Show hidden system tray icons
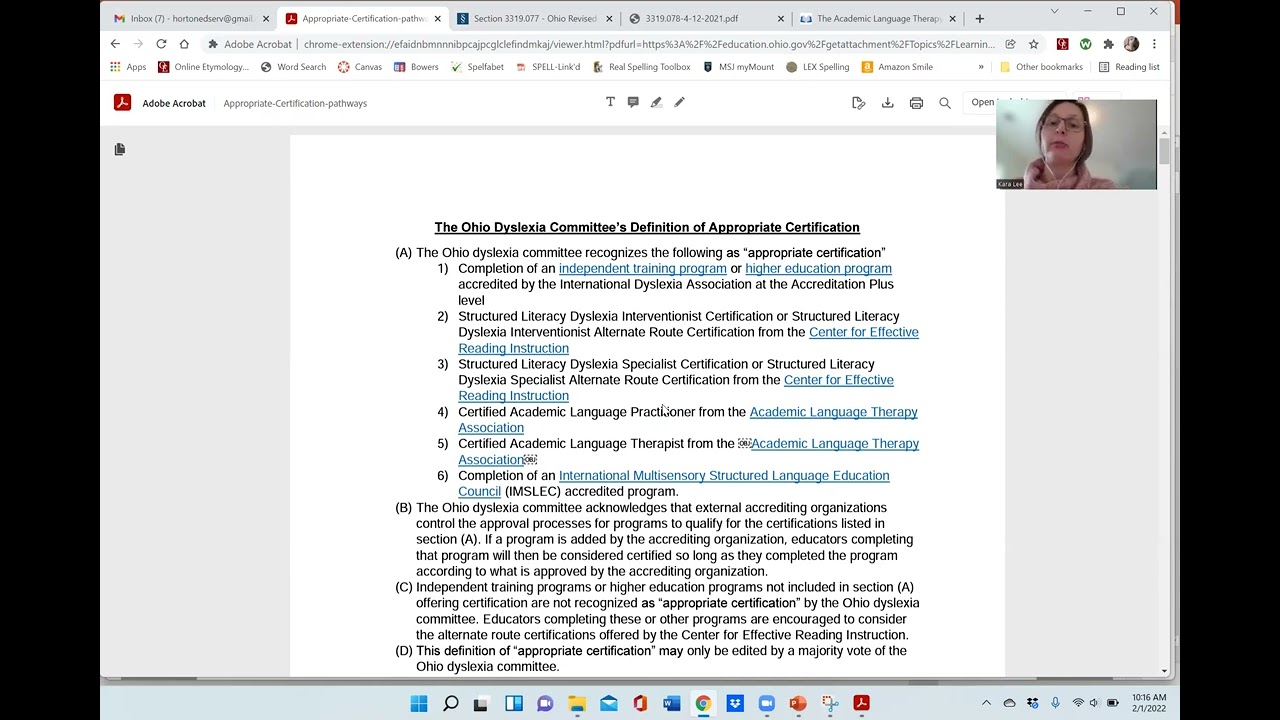The height and width of the screenshot is (720, 1280). coord(986,703)
